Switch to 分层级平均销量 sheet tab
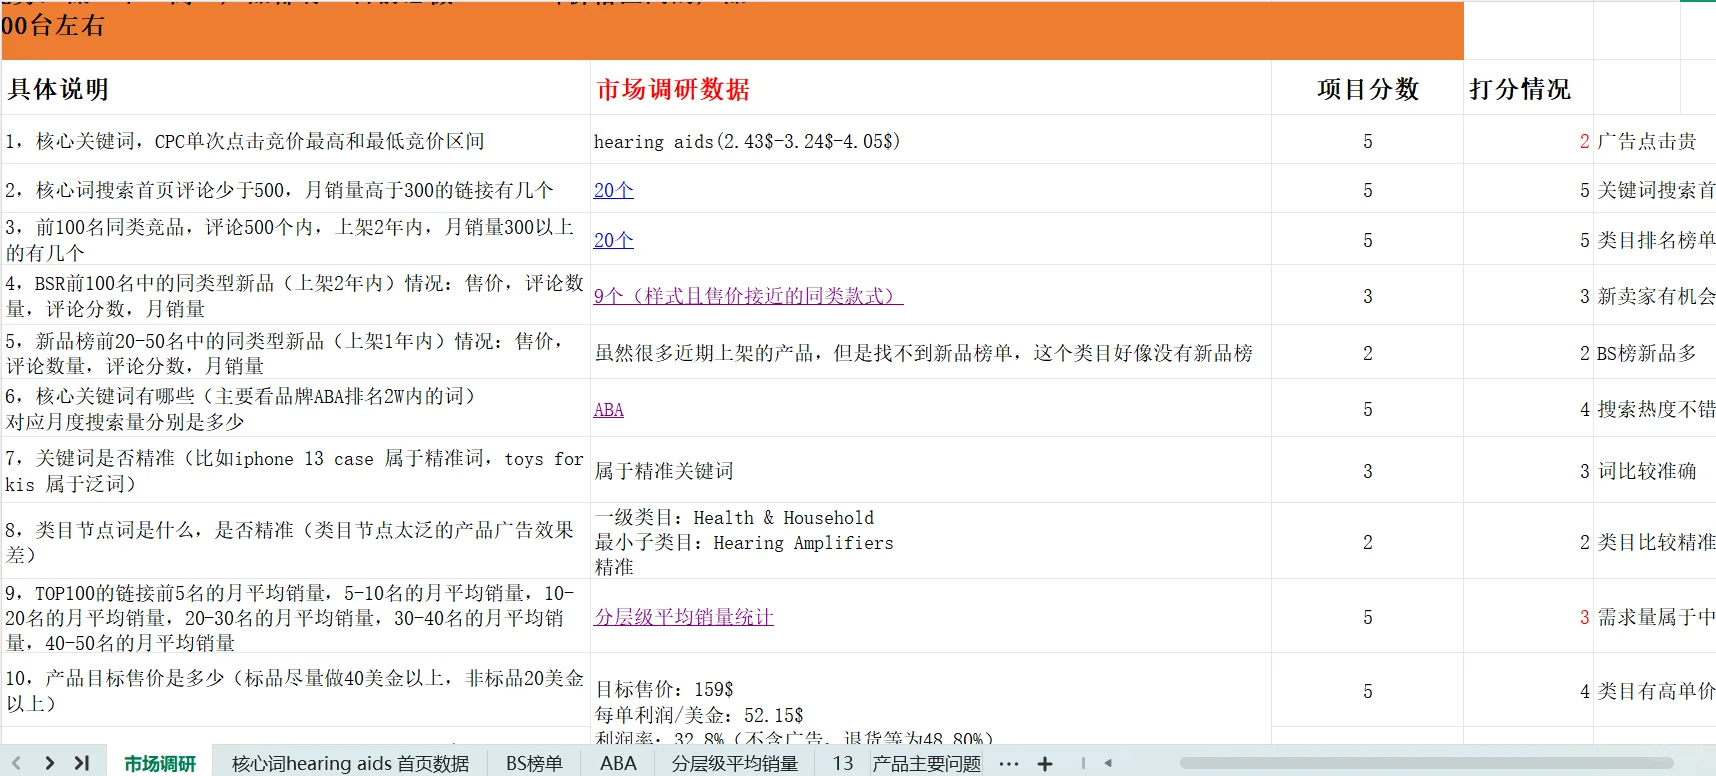Image resolution: width=1716 pixels, height=776 pixels. 735,763
